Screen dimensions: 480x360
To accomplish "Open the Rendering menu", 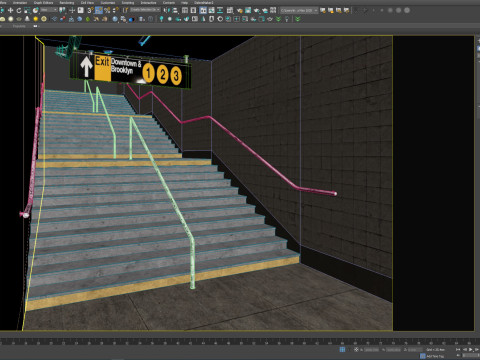I will (67, 3).
